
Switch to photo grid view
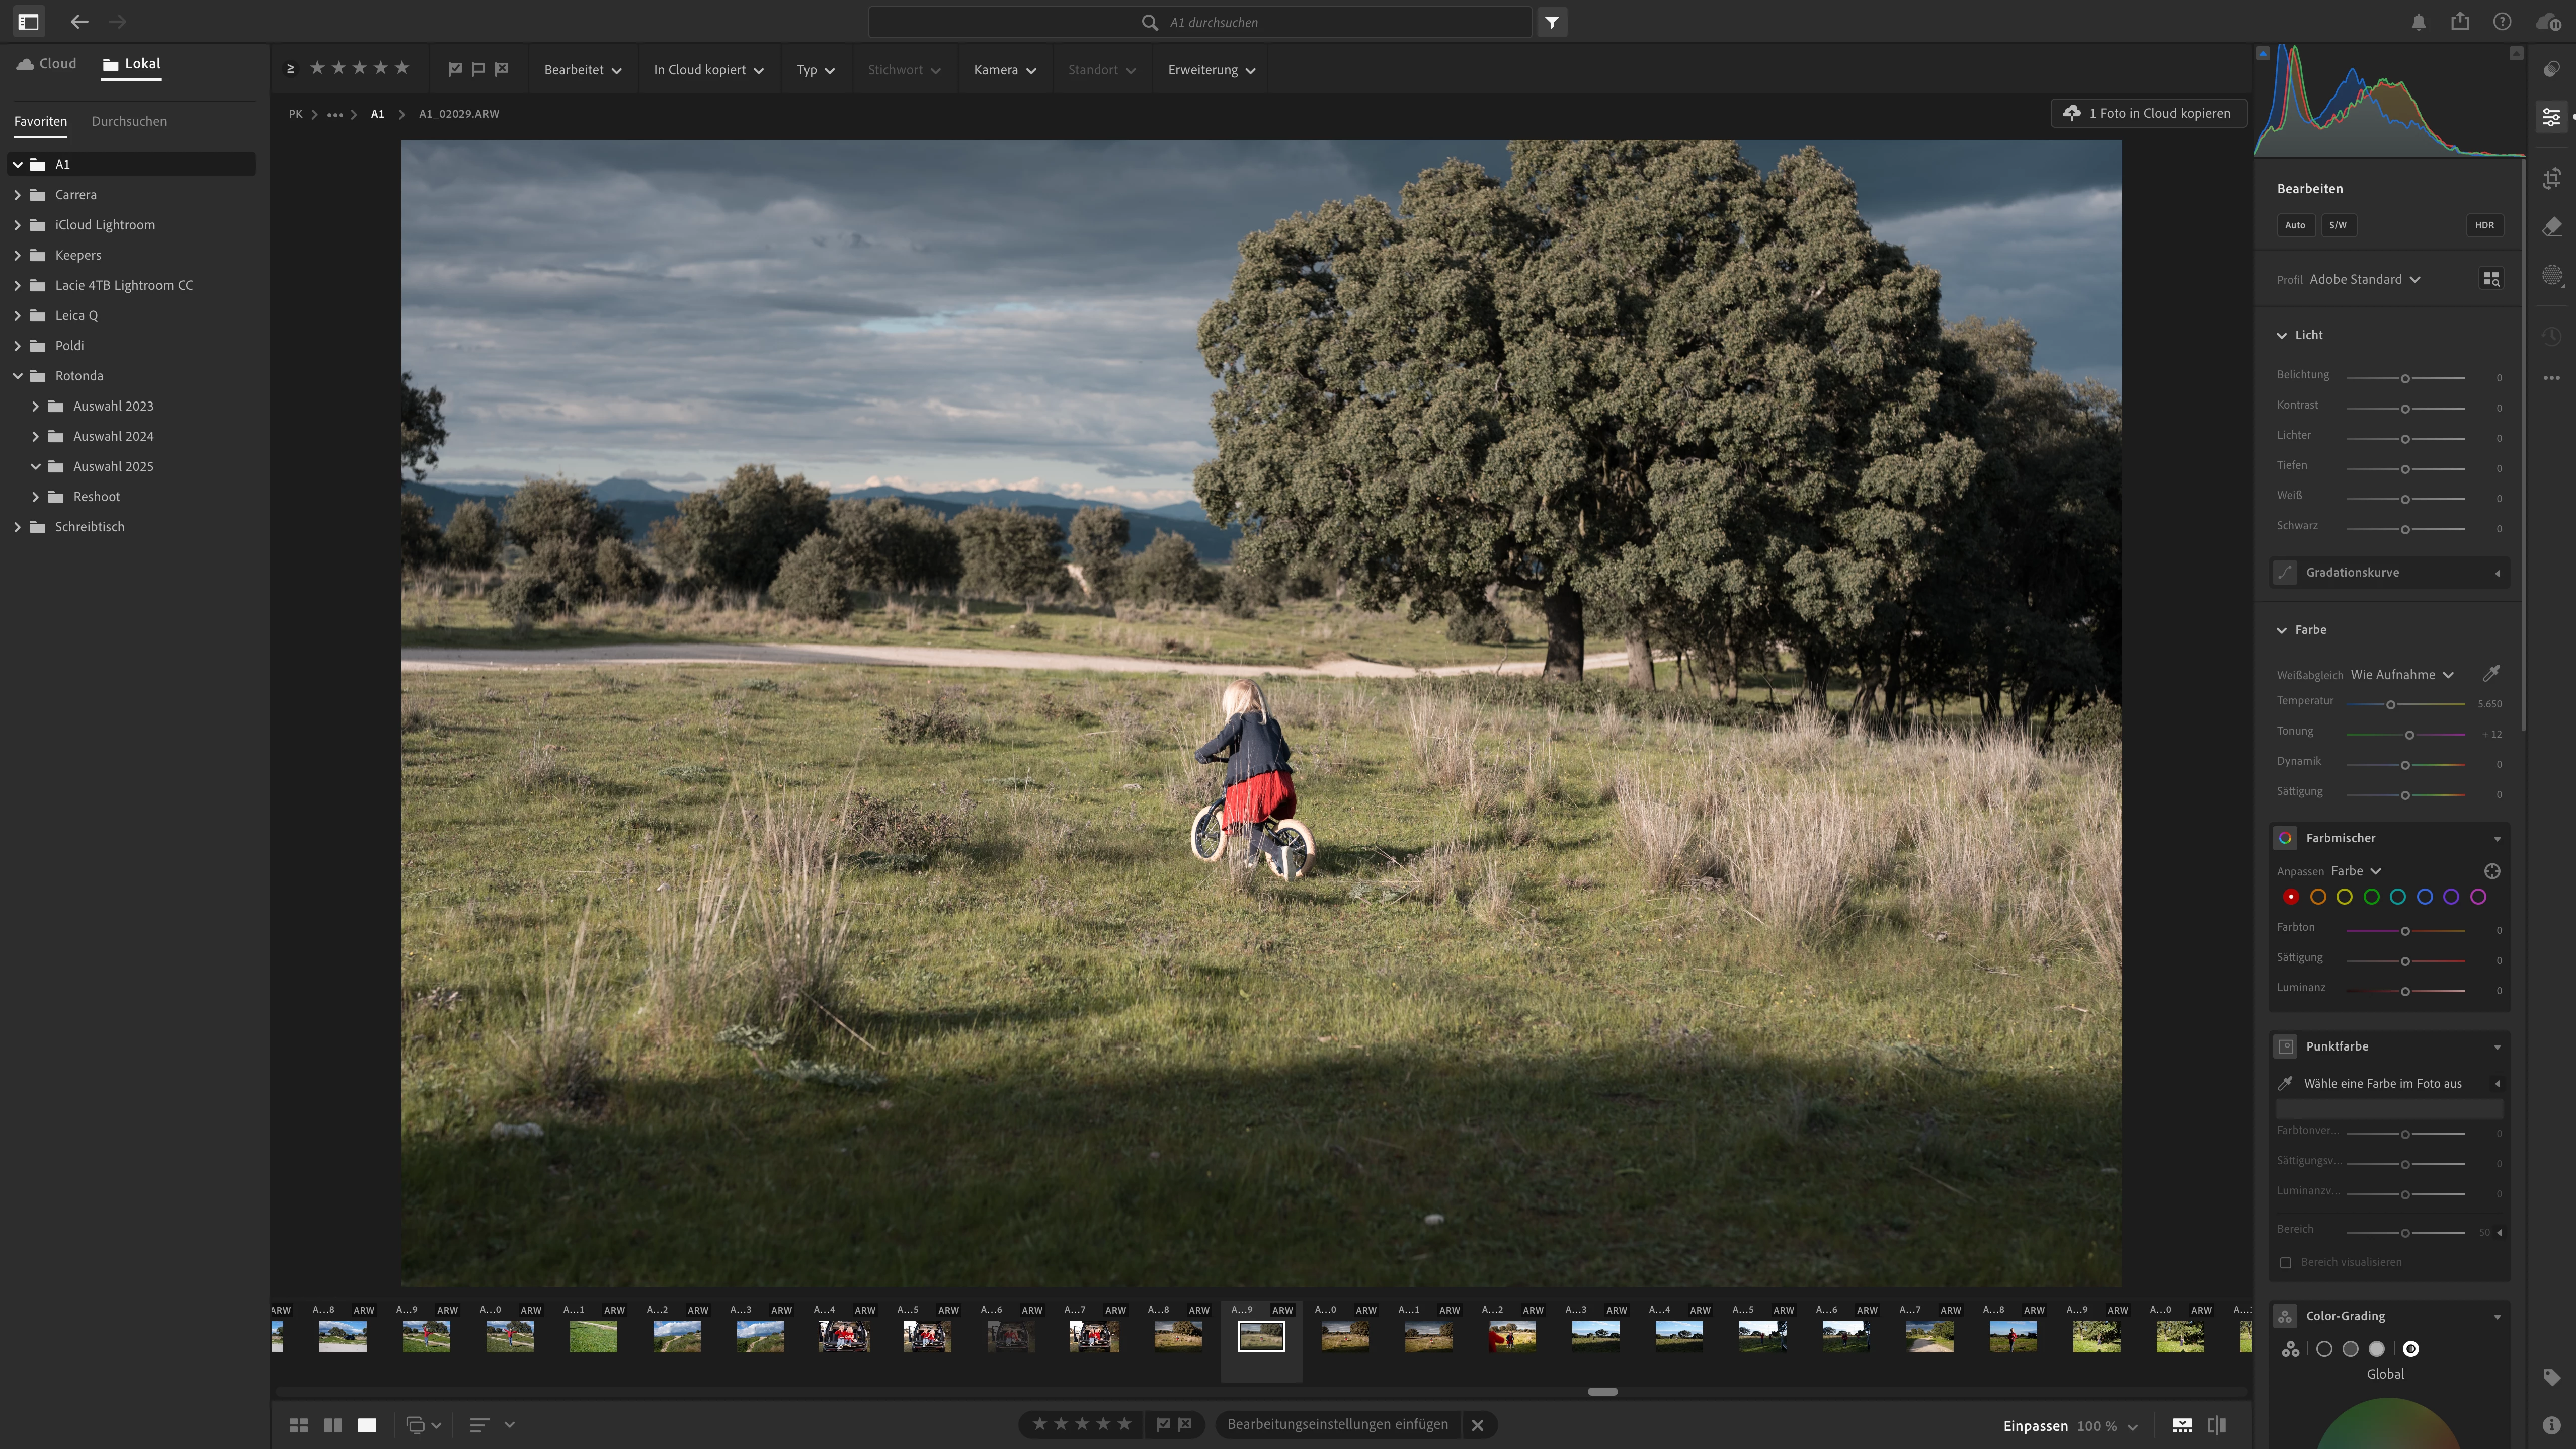[298, 1425]
